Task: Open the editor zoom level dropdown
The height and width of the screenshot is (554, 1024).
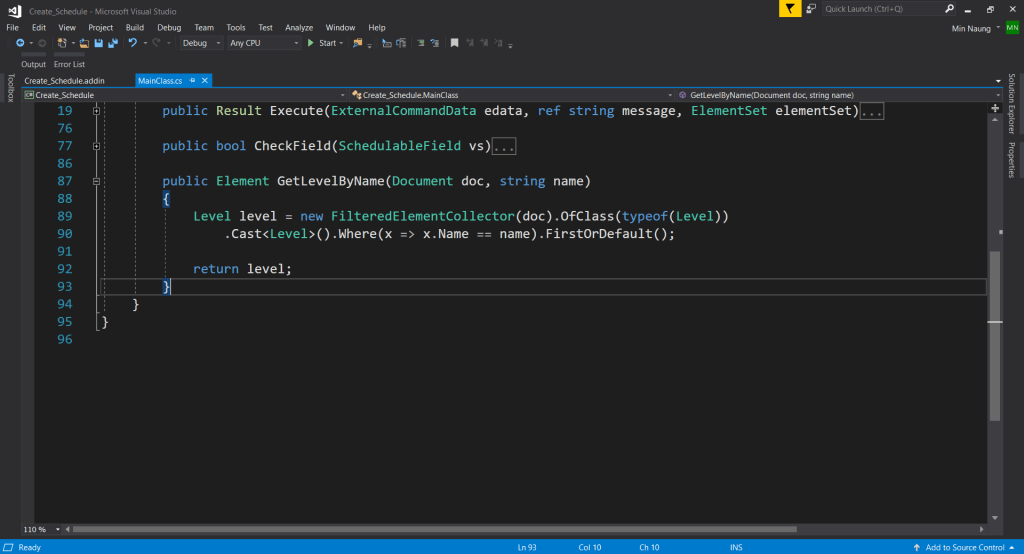Action: click(56, 529)
